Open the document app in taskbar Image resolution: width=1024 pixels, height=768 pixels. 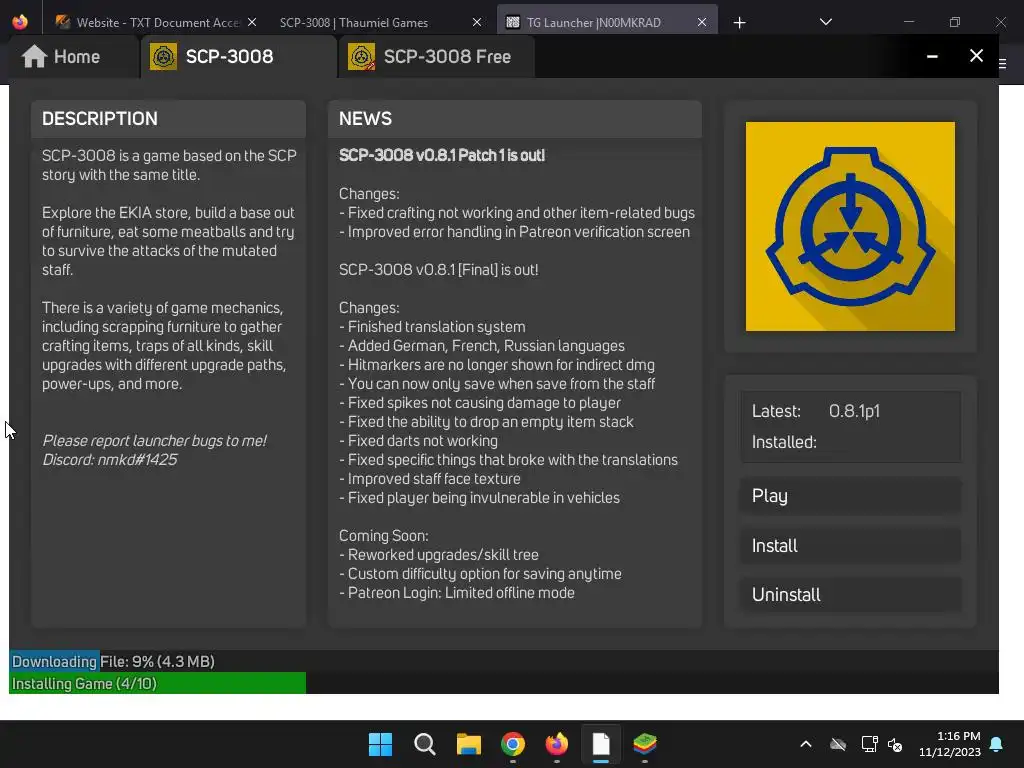(x=601, y=744)
